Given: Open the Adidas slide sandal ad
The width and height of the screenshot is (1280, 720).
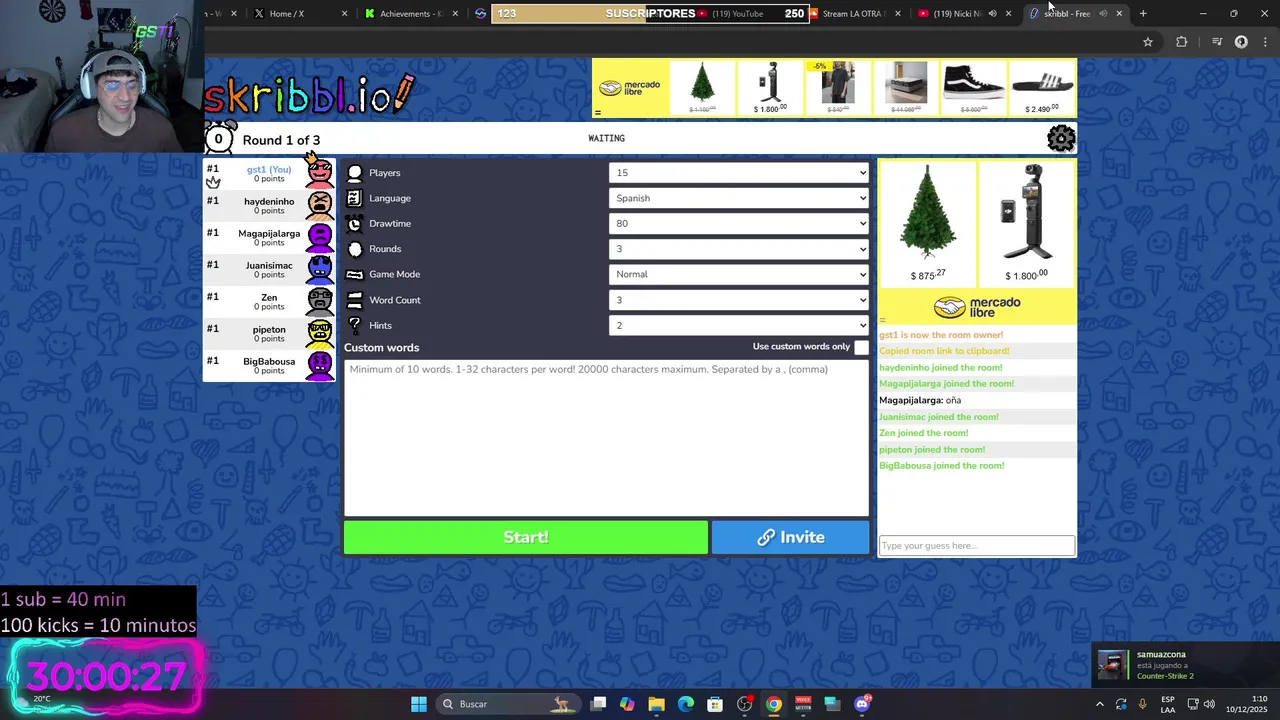Looking at the screenshot, I should point(1042,87).
